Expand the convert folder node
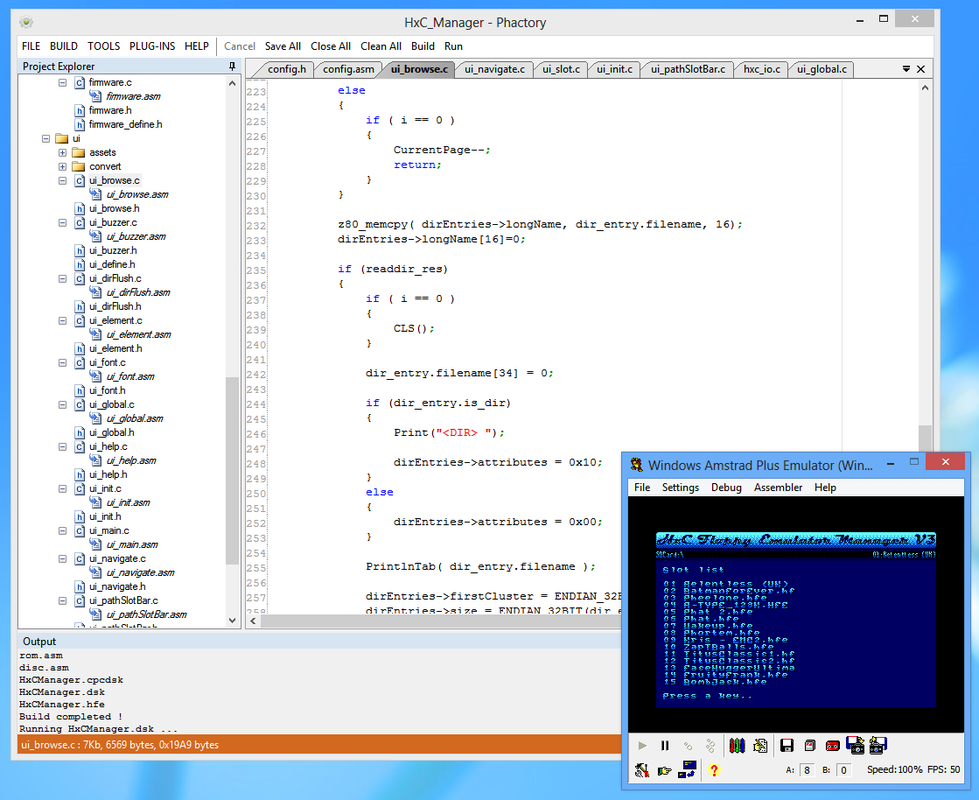The width and height of the screenshot is (979, 800). point(62,167)
